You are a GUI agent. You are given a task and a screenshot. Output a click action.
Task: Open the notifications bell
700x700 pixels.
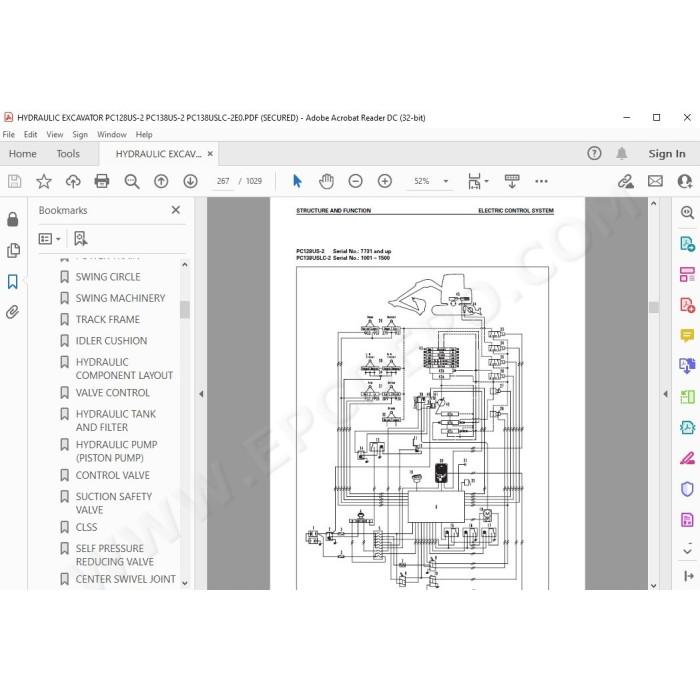pos(621,154)
